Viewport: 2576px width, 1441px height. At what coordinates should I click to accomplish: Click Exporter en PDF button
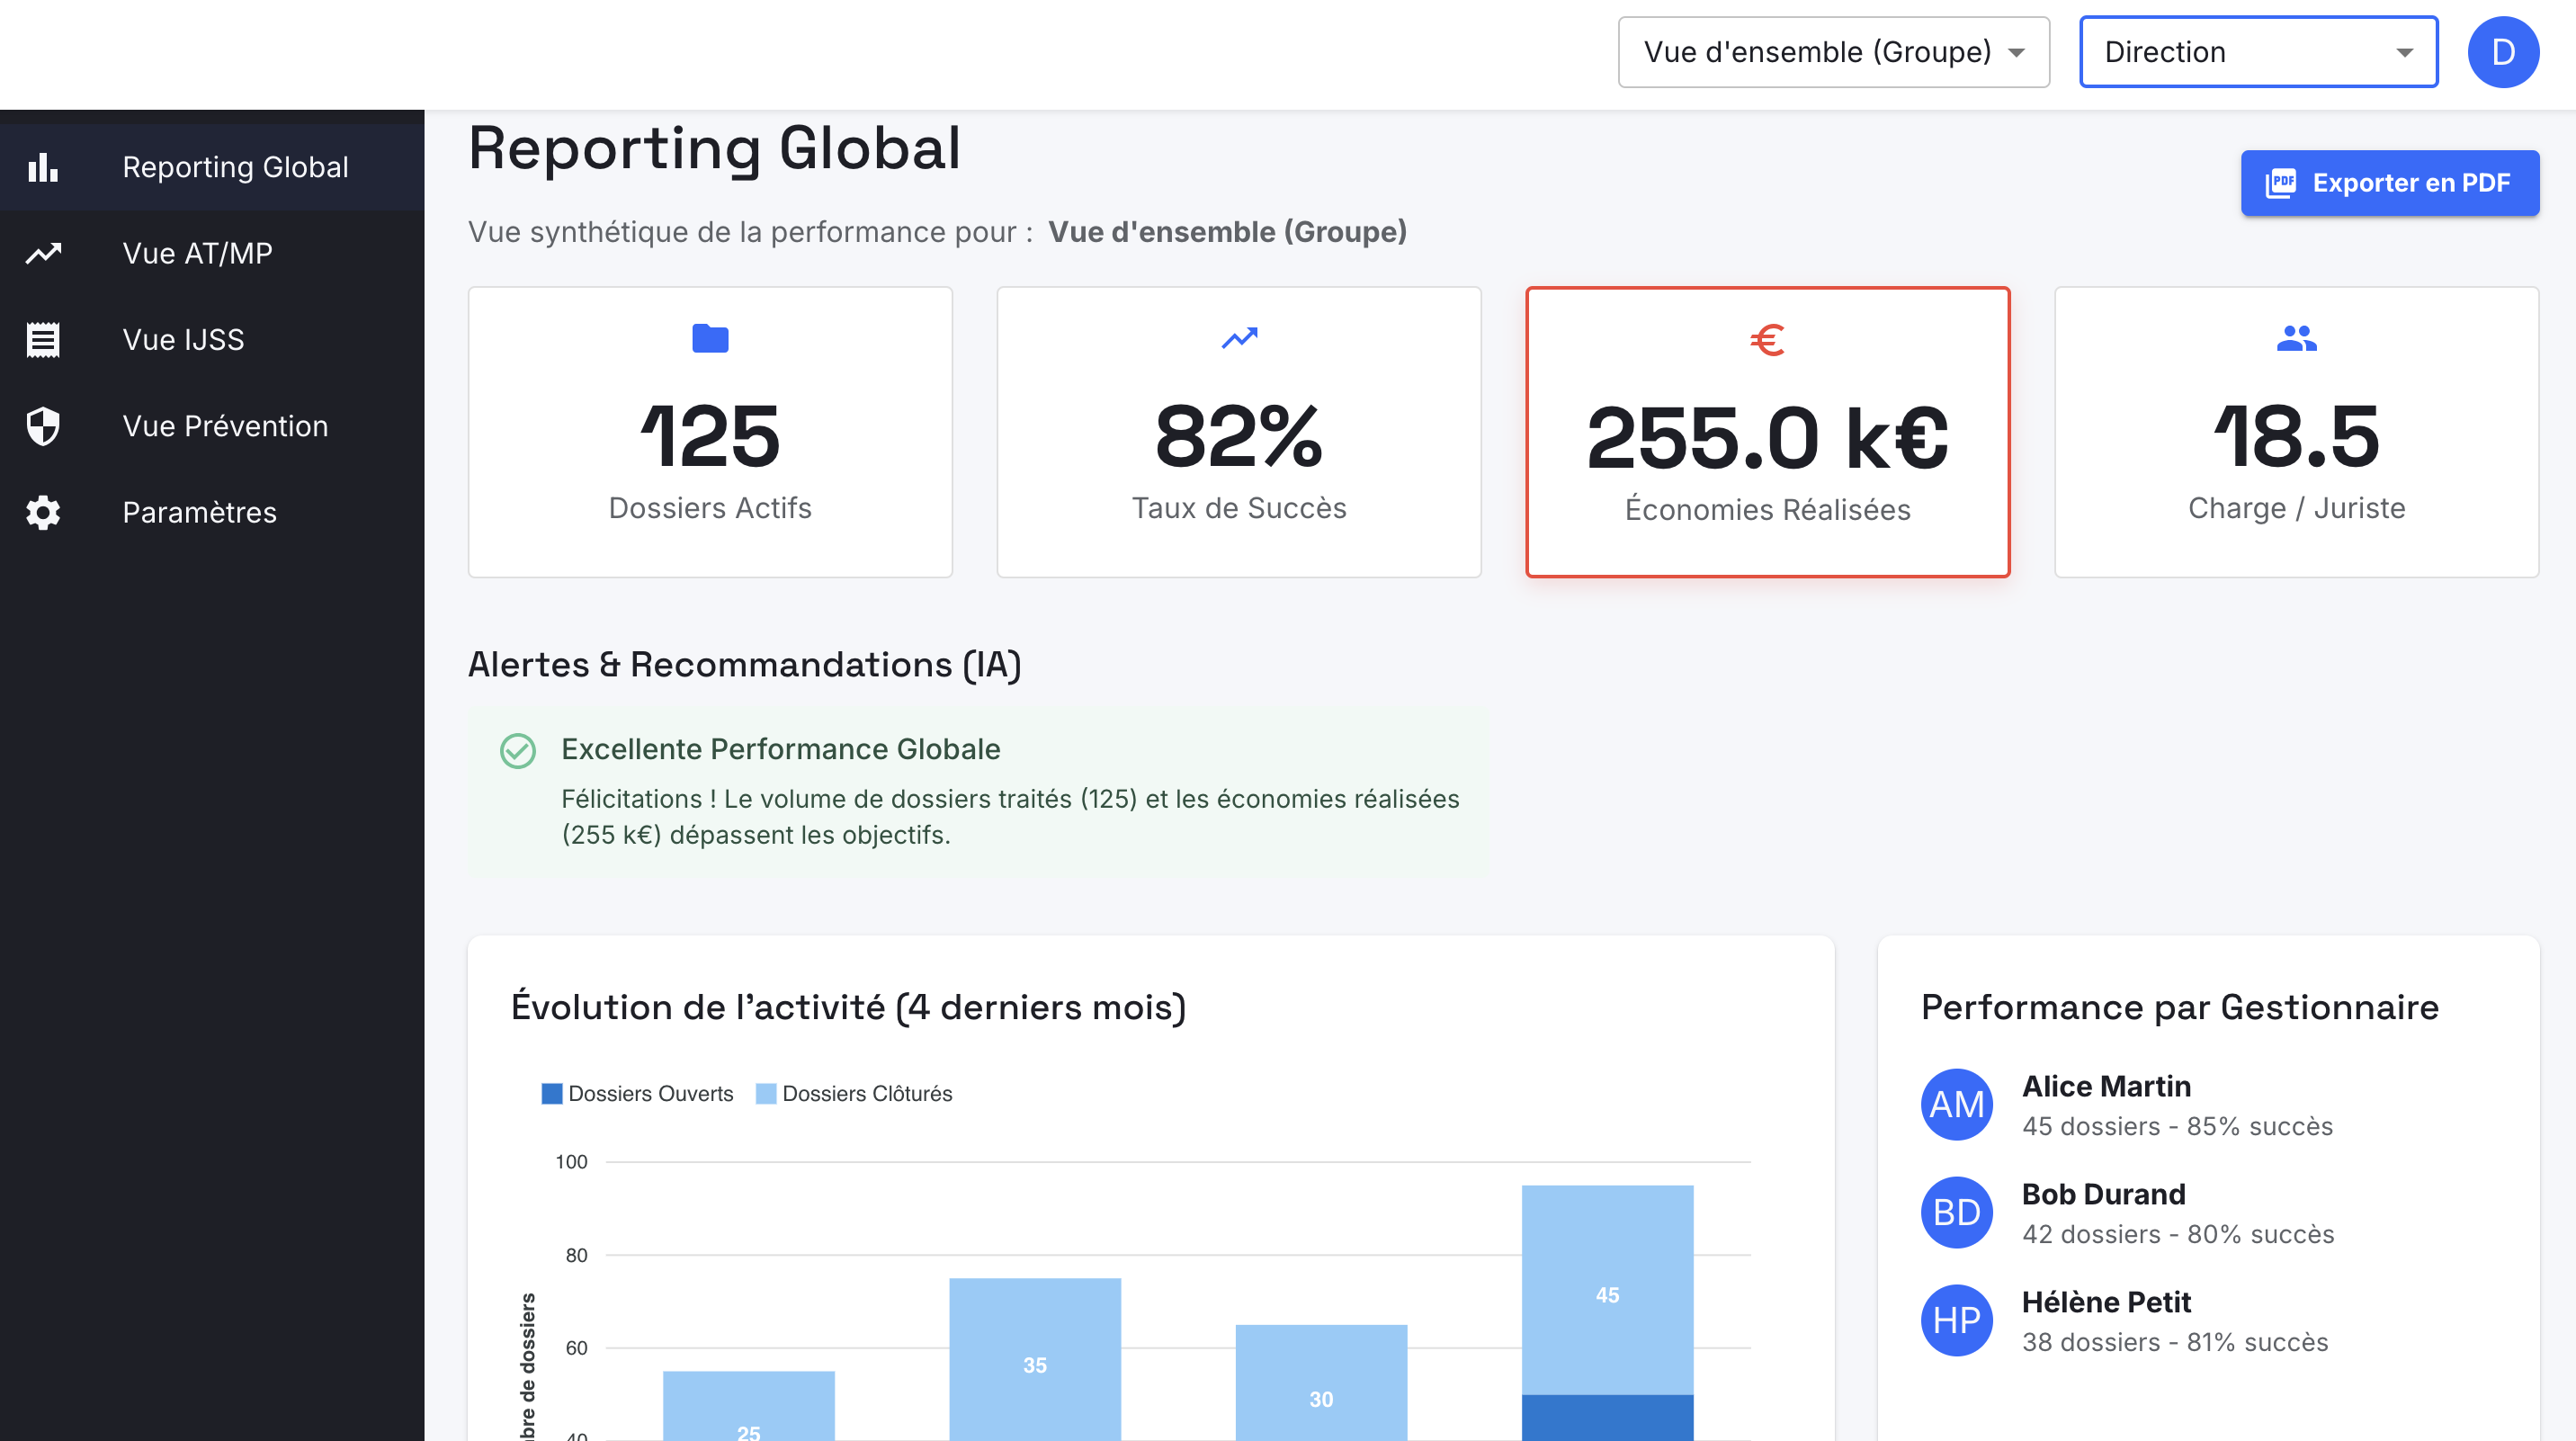(2389, 183)
